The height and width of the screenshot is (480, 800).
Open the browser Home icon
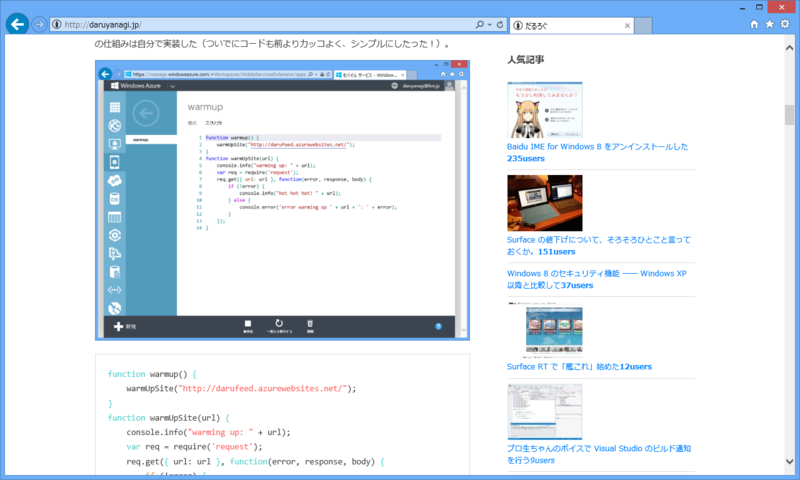[x=754, y=24]
